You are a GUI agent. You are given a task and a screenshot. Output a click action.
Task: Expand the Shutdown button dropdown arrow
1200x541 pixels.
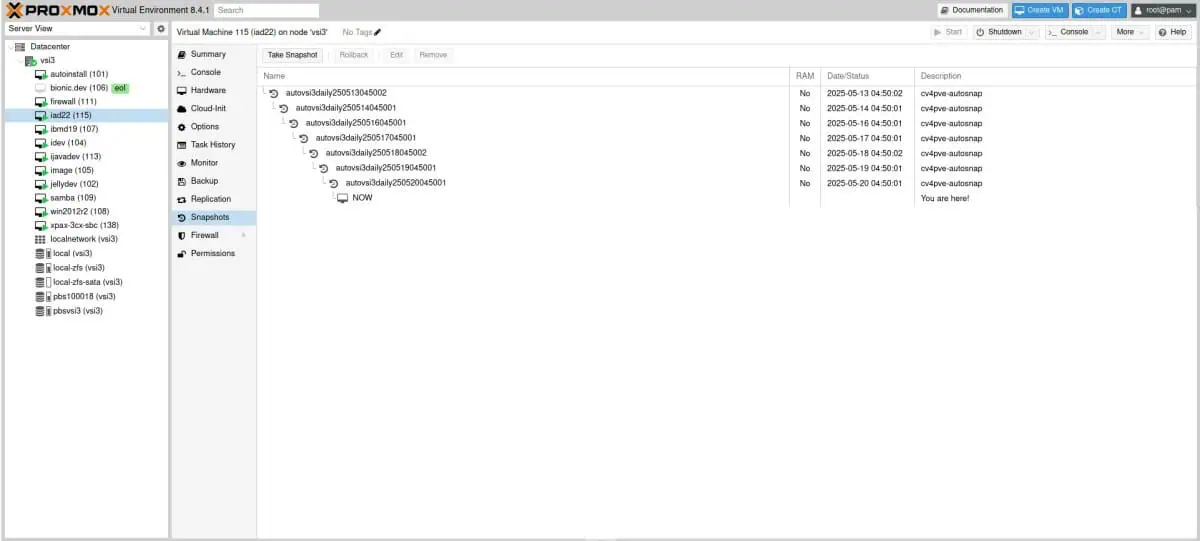pos(1033,32)
